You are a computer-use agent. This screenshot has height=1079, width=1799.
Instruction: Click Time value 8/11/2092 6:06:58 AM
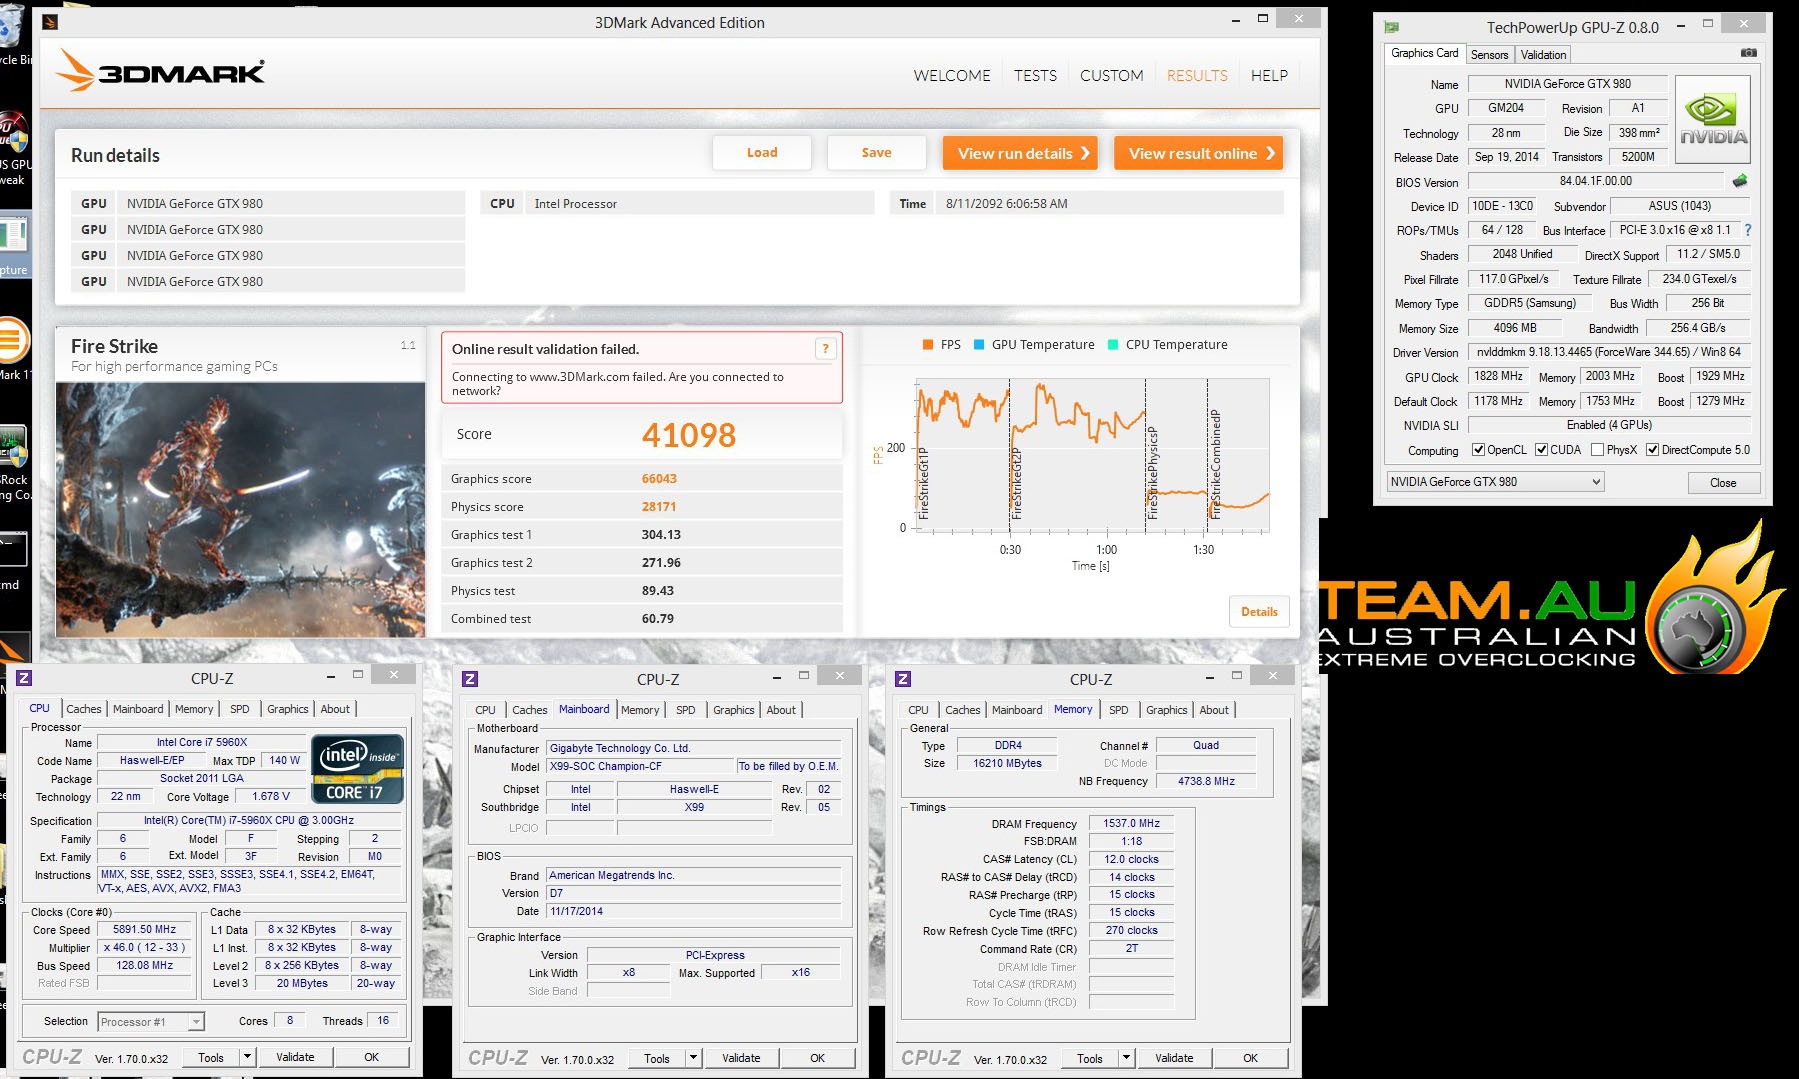1007,203
